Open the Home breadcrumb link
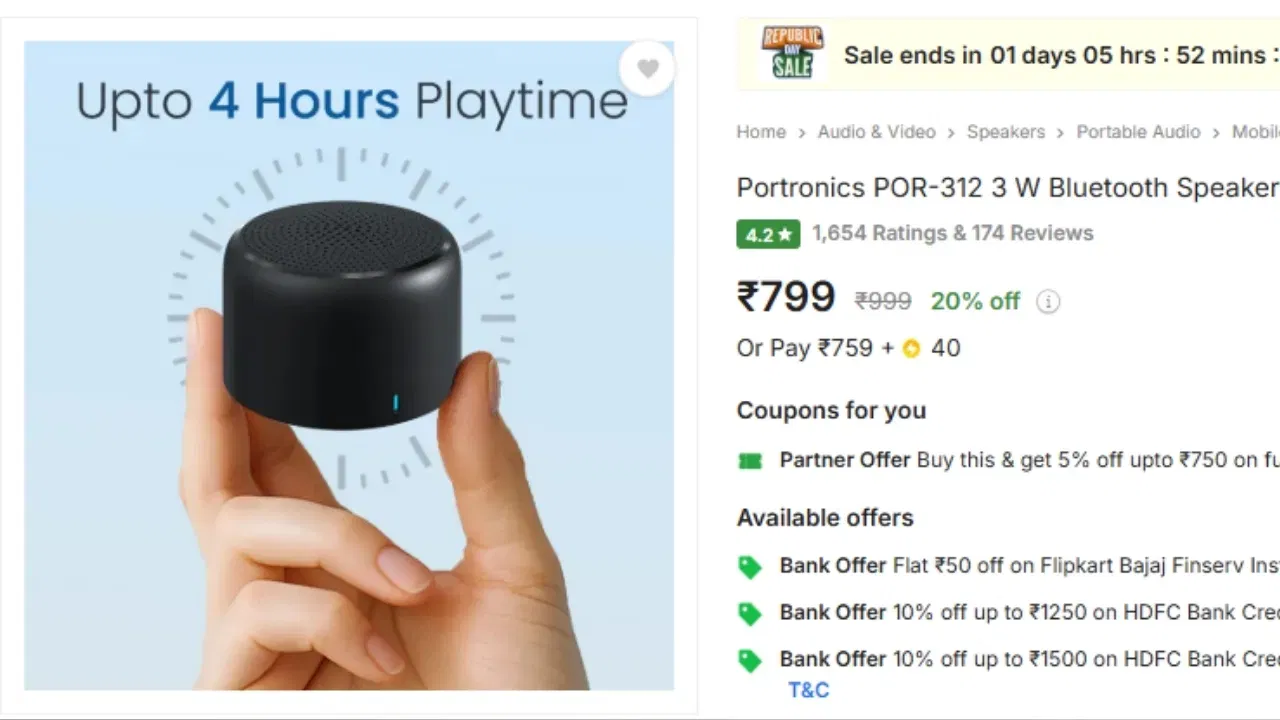 tap(761, 132)
